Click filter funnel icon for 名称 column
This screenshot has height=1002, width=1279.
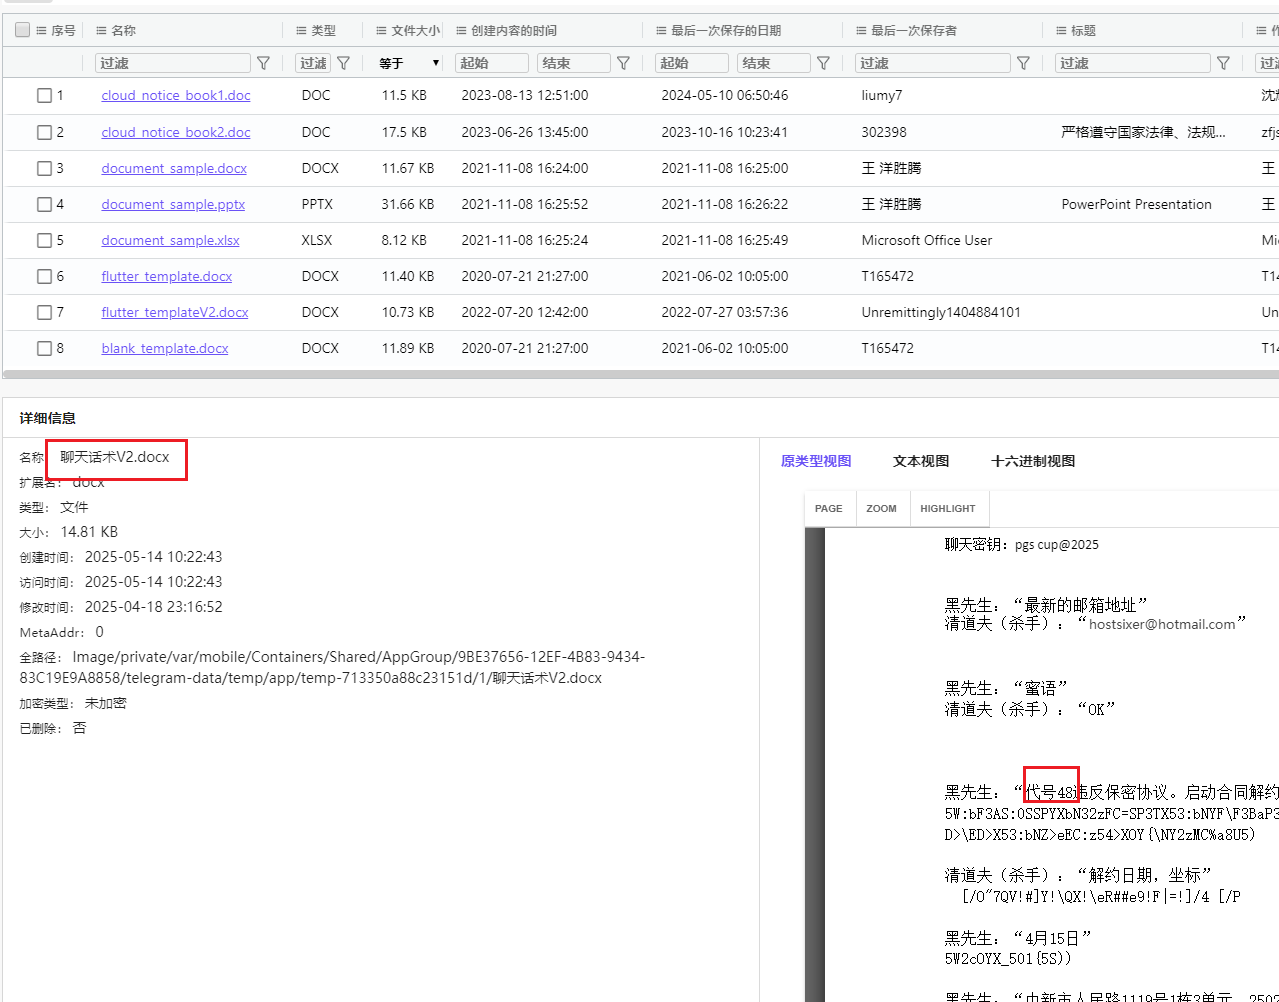coord(263,63)
